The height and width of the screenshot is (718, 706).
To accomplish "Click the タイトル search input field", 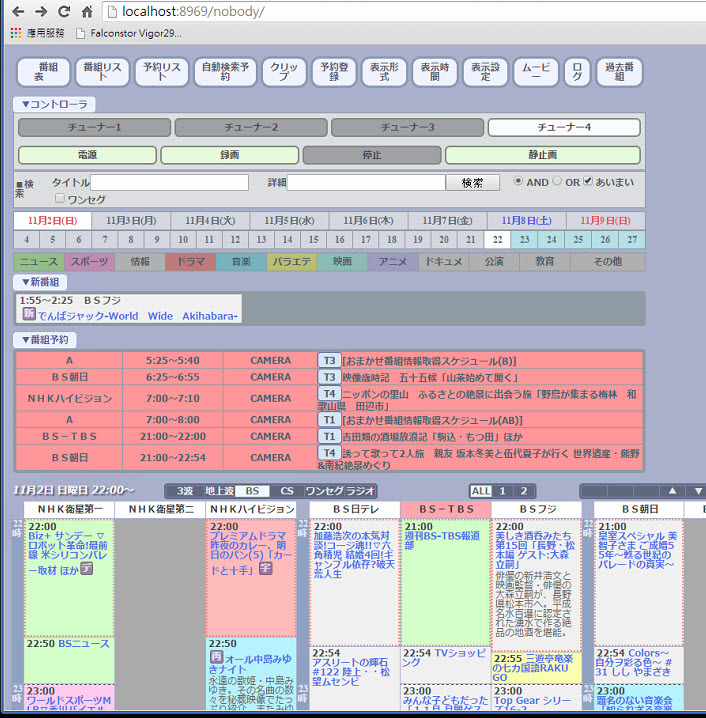I will pyautogui.click(x=169, y=182).
